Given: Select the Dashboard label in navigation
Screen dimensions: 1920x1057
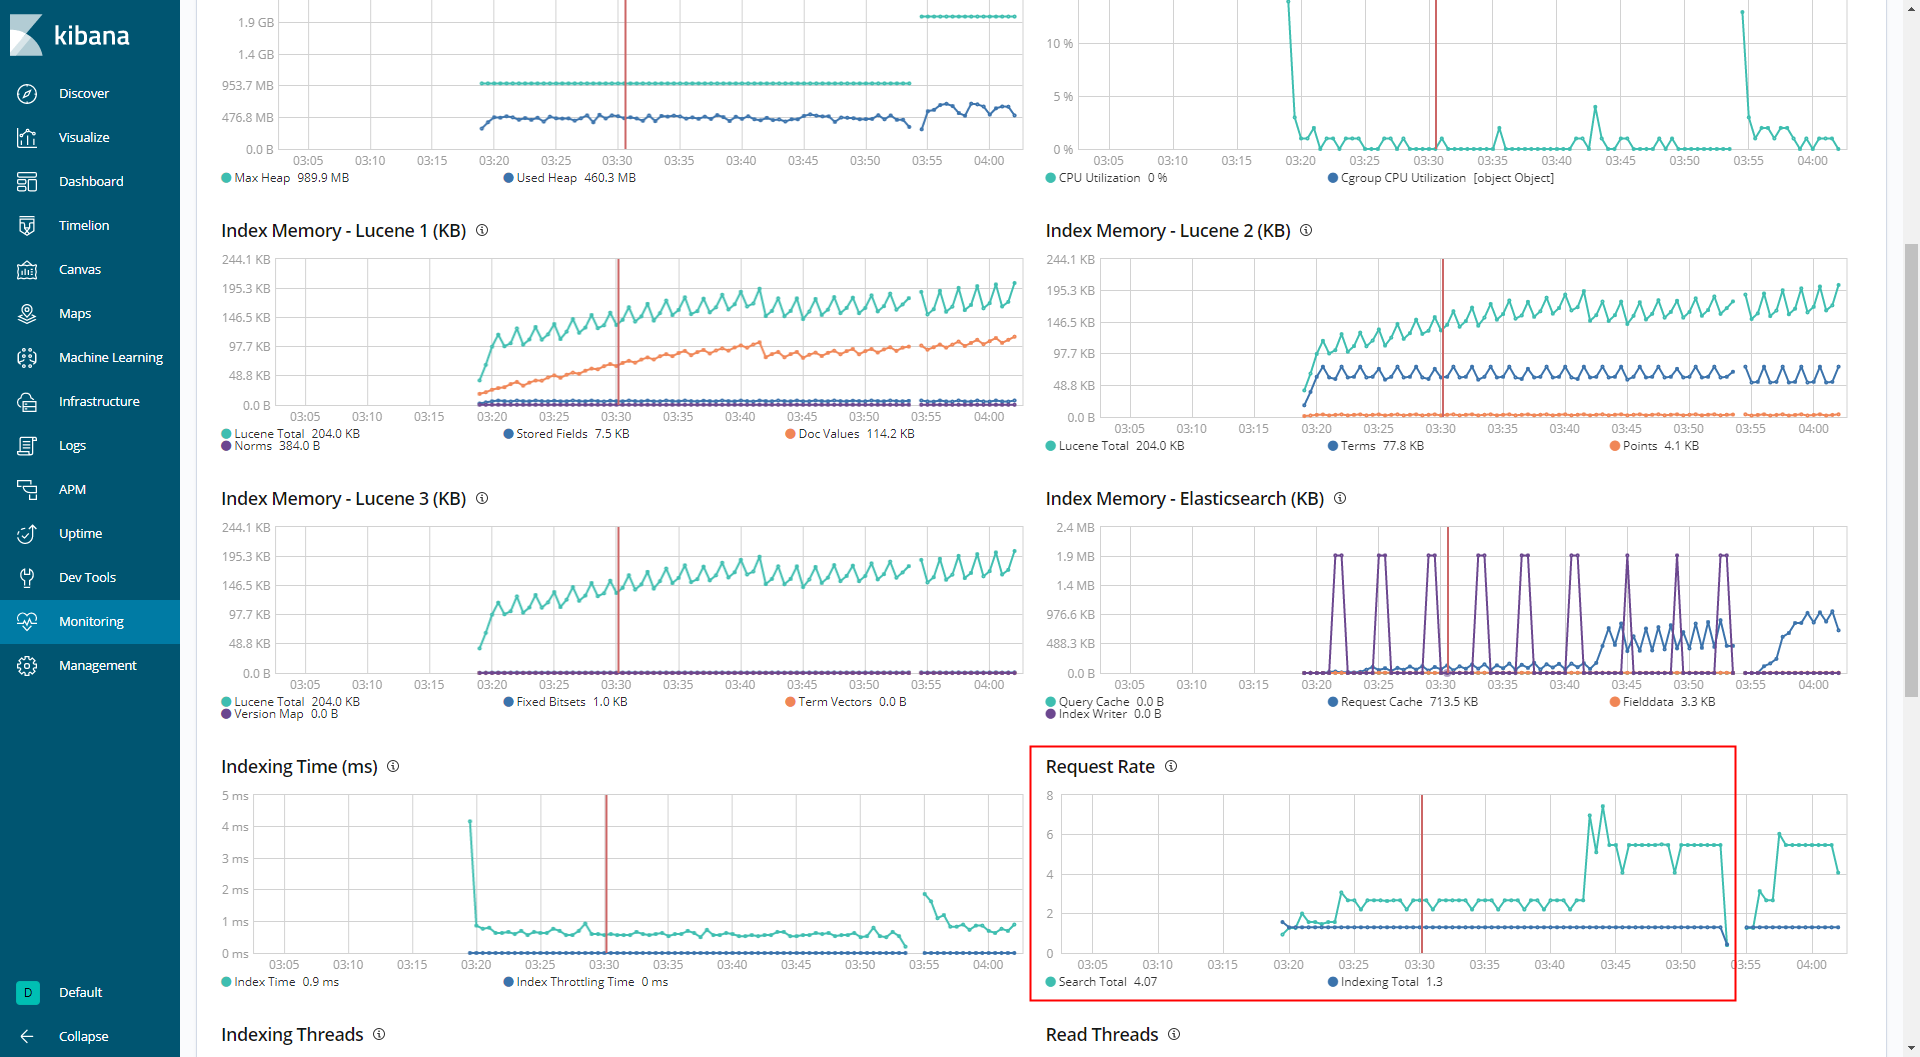Looking at the screenshot, I should click(x=91, y=181).
